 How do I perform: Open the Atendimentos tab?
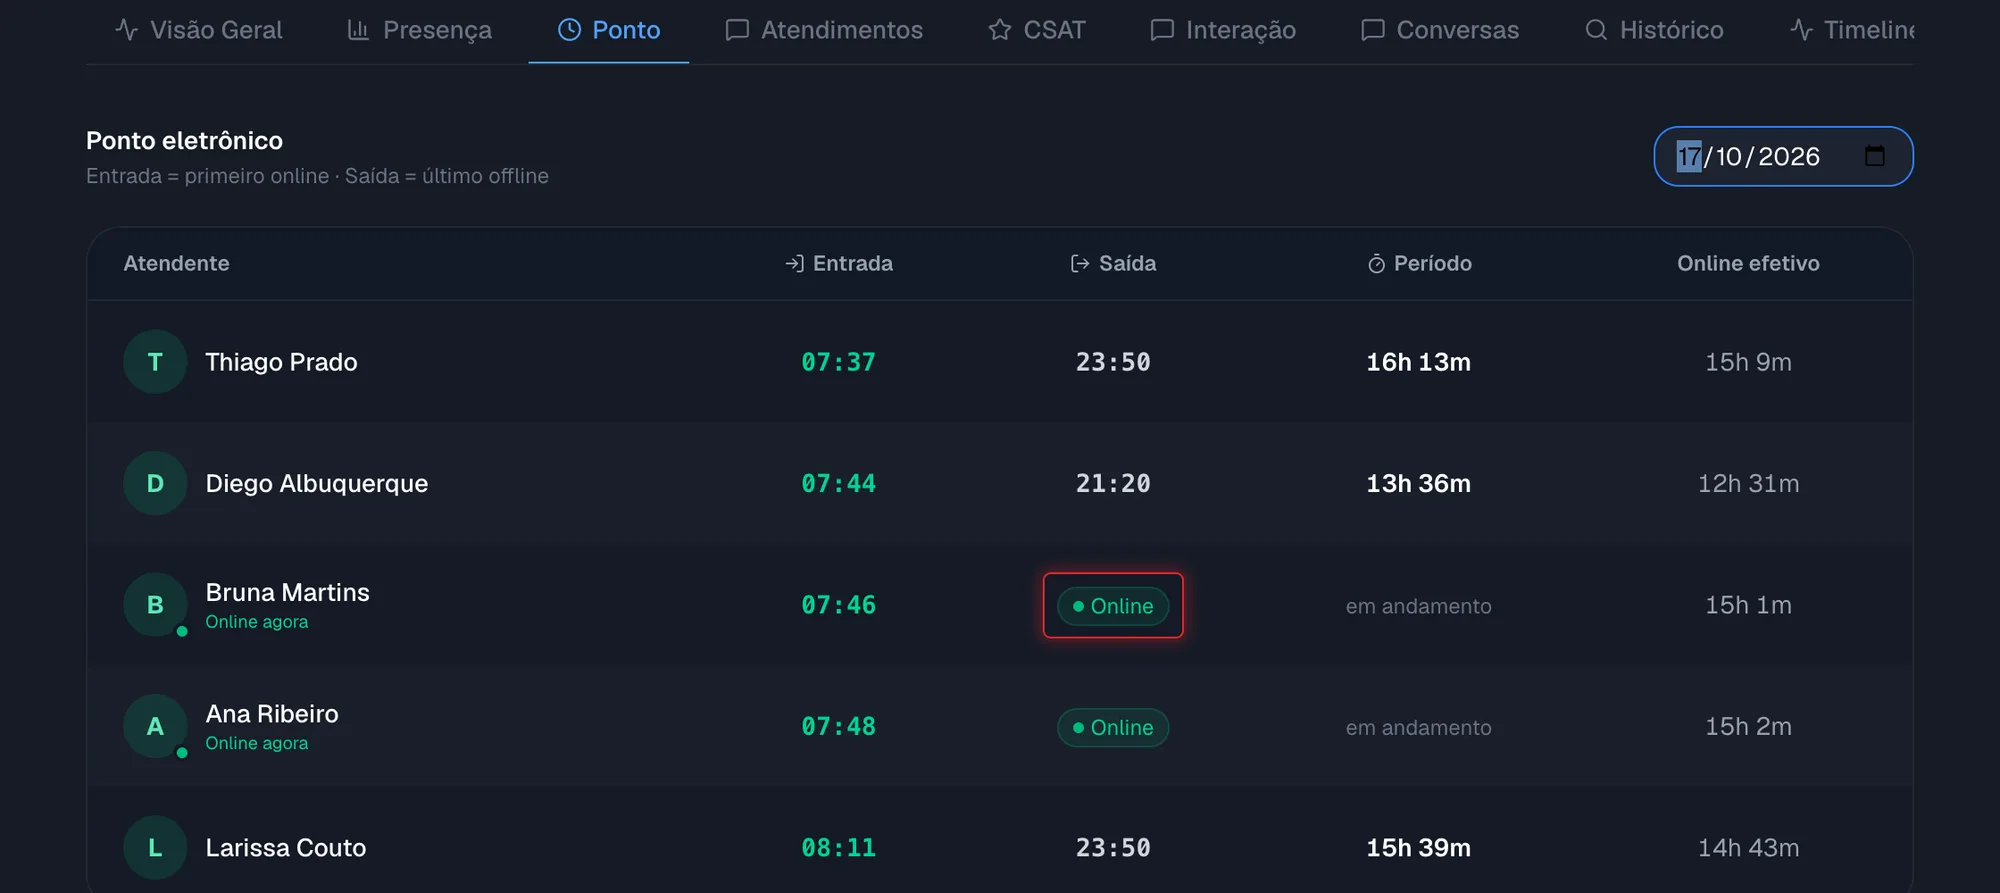pos(824,30)
